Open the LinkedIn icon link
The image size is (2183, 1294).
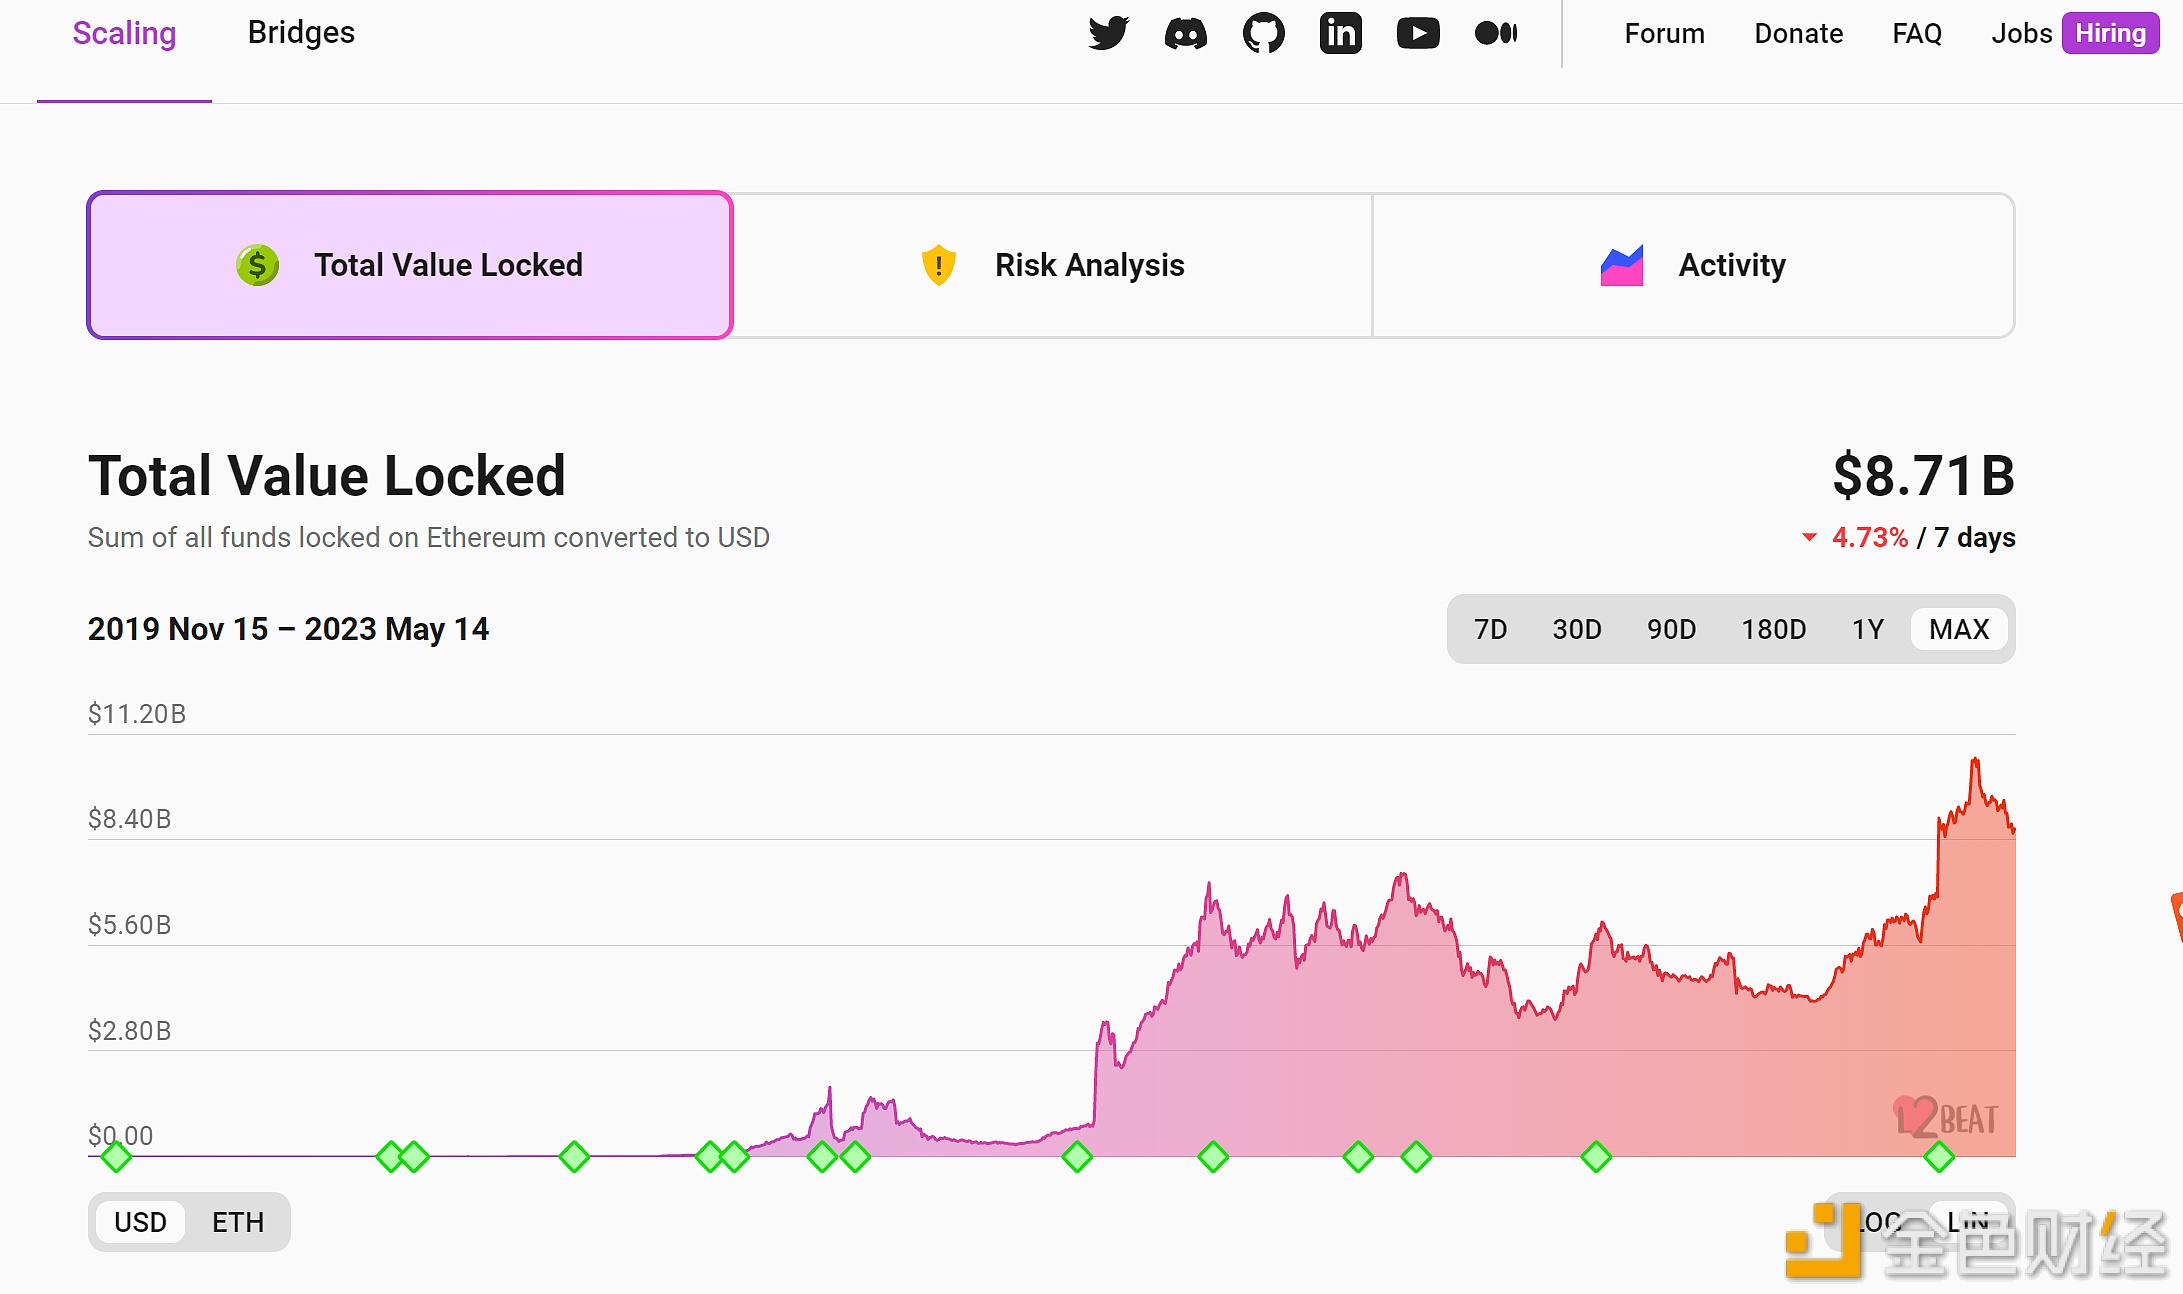(1340, 33)
